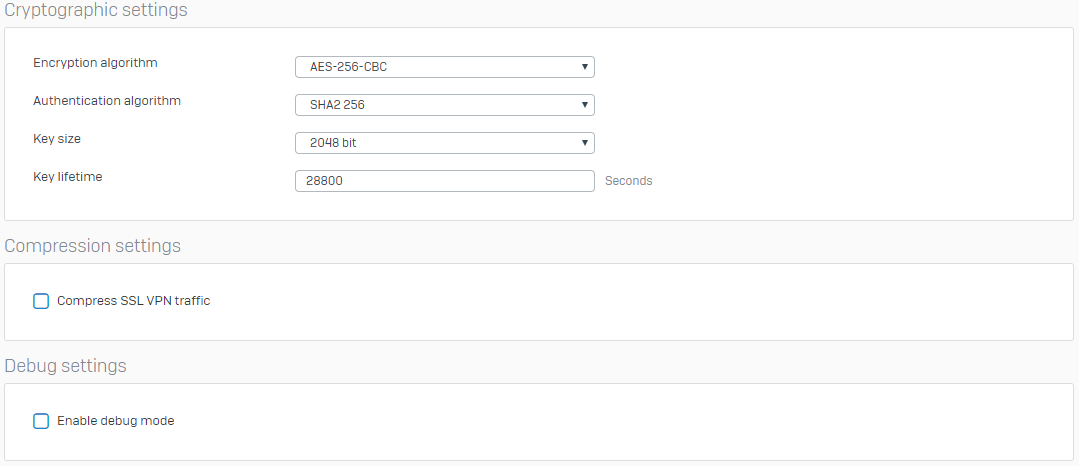Click the Key lifetime input field

coord(444,181)
